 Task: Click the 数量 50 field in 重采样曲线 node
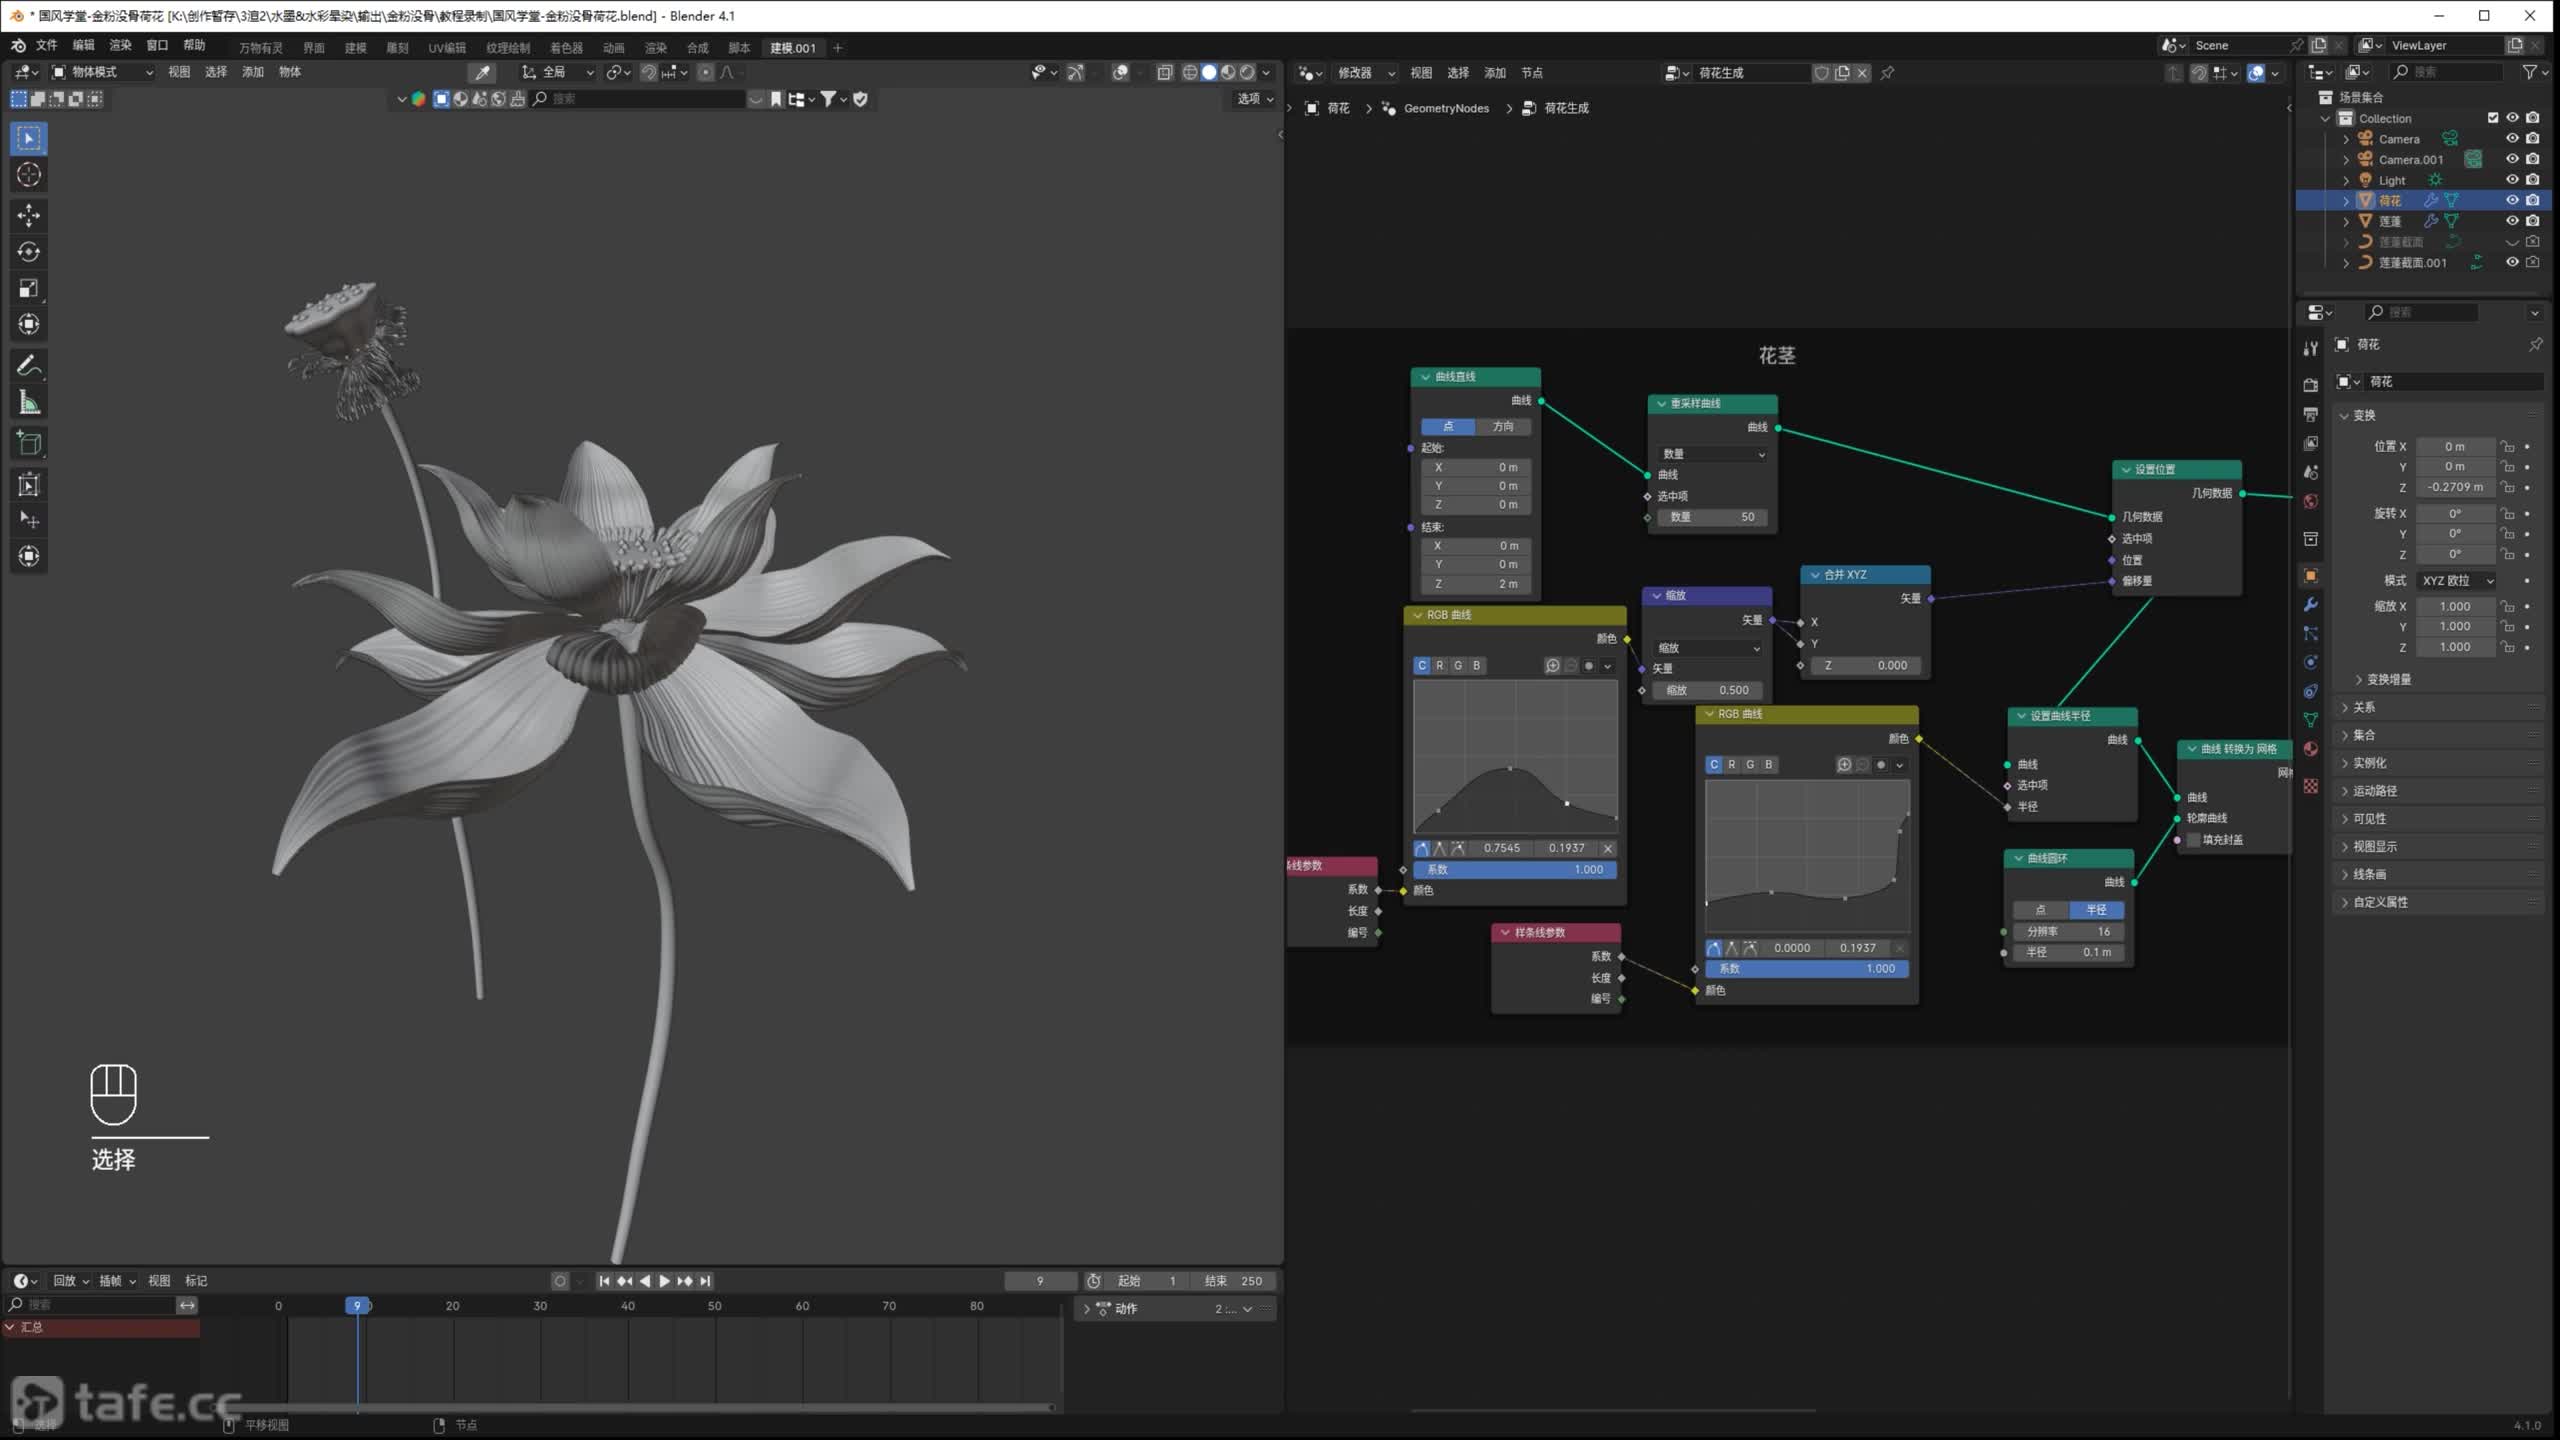[1712, 517]
